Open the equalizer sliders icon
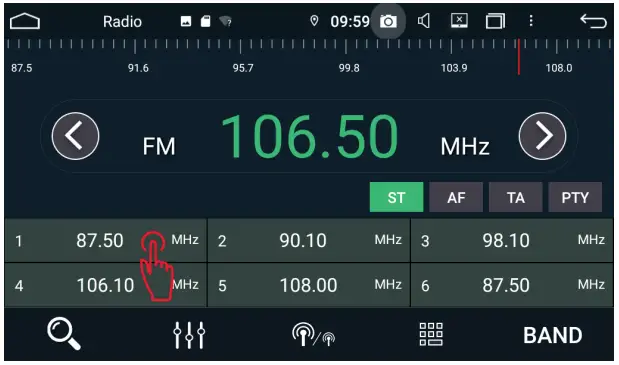 189,335
